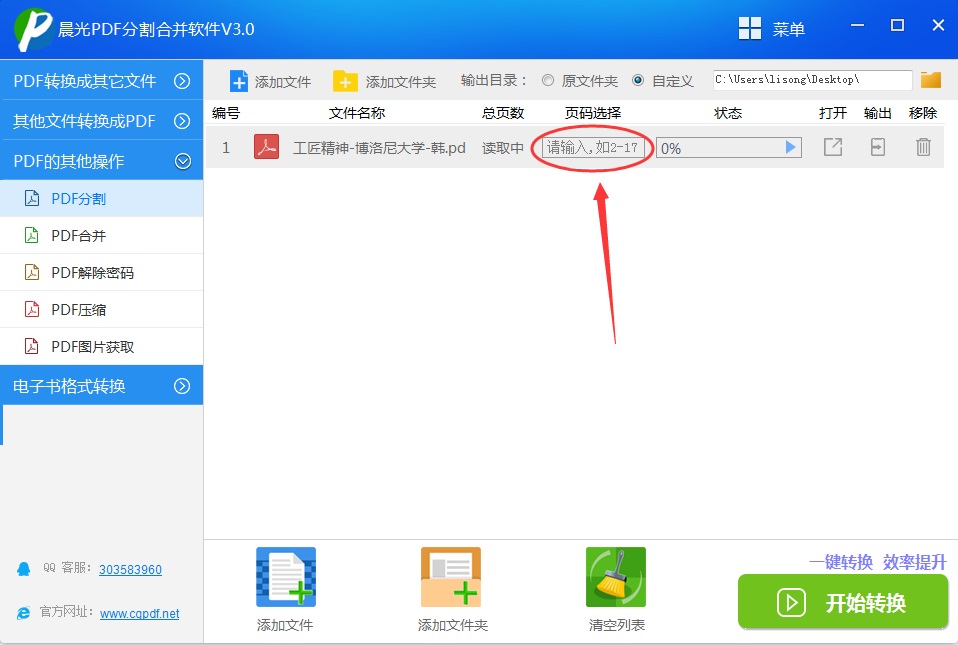Click the 读取中 page count cell
The width and height of the screenshot is (958, 645).
pos(503,148)
